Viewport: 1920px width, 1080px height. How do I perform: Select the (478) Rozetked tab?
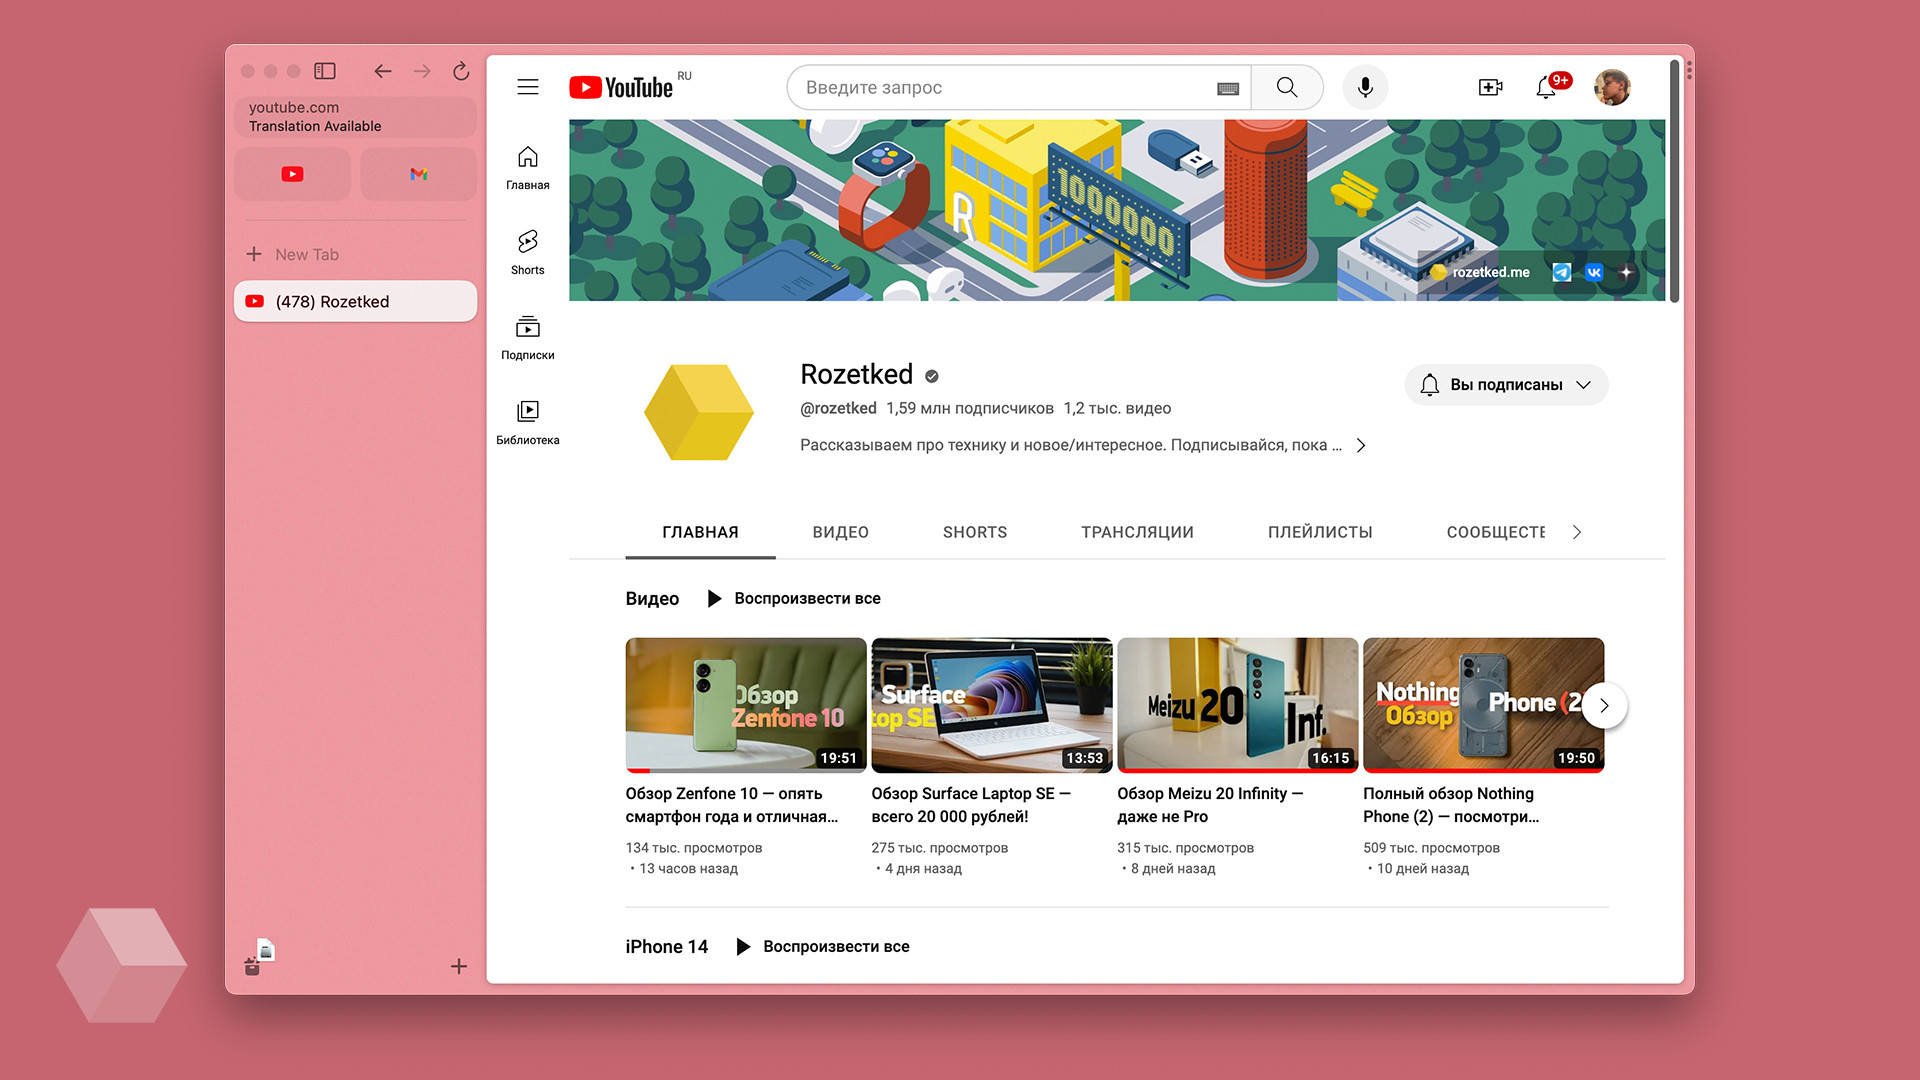(355, 301)
